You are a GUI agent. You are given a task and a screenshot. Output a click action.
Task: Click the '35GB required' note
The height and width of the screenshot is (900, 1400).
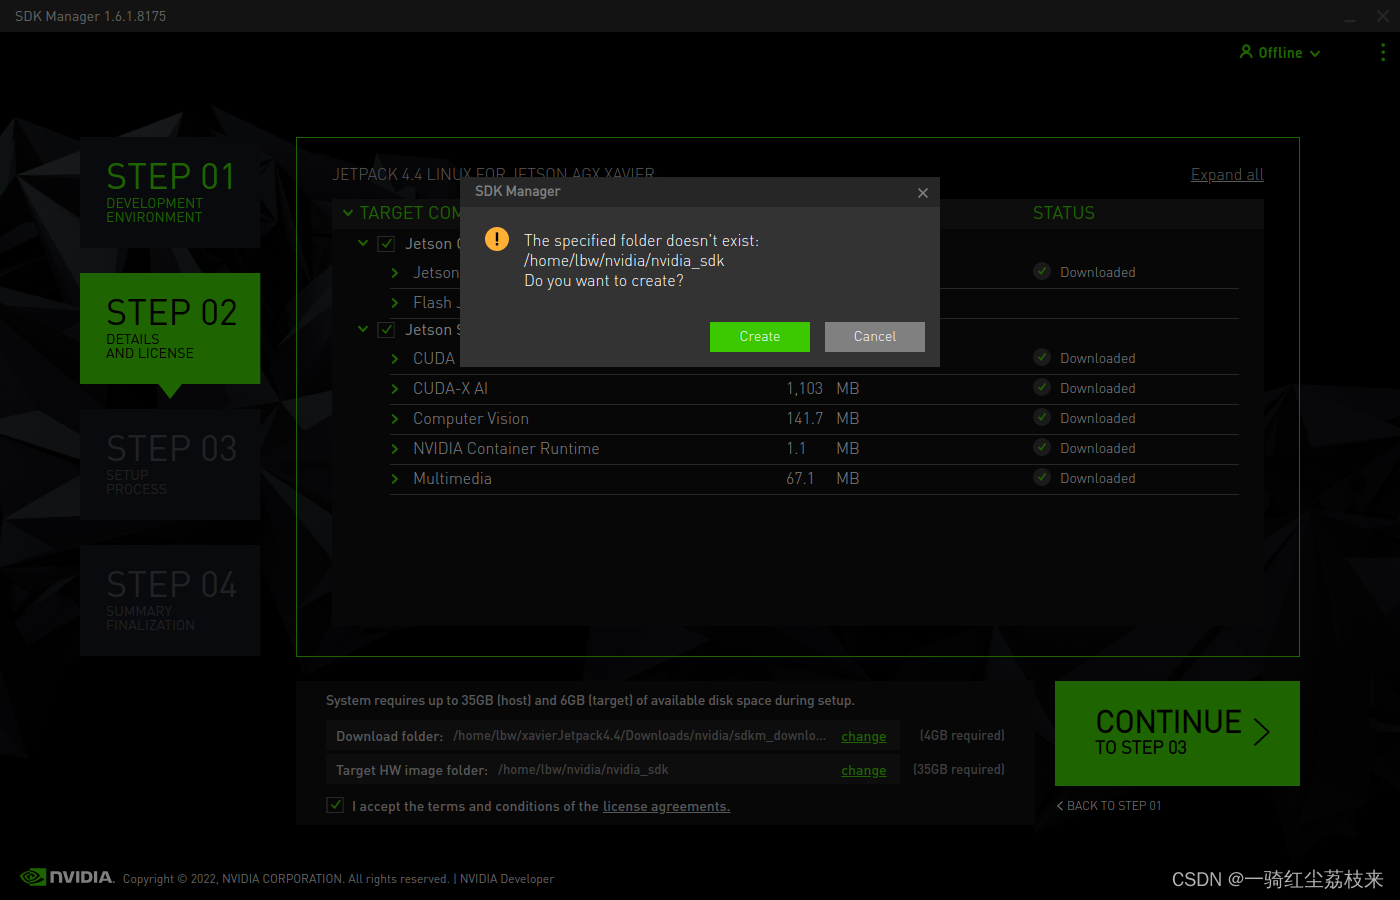[959, 769]
